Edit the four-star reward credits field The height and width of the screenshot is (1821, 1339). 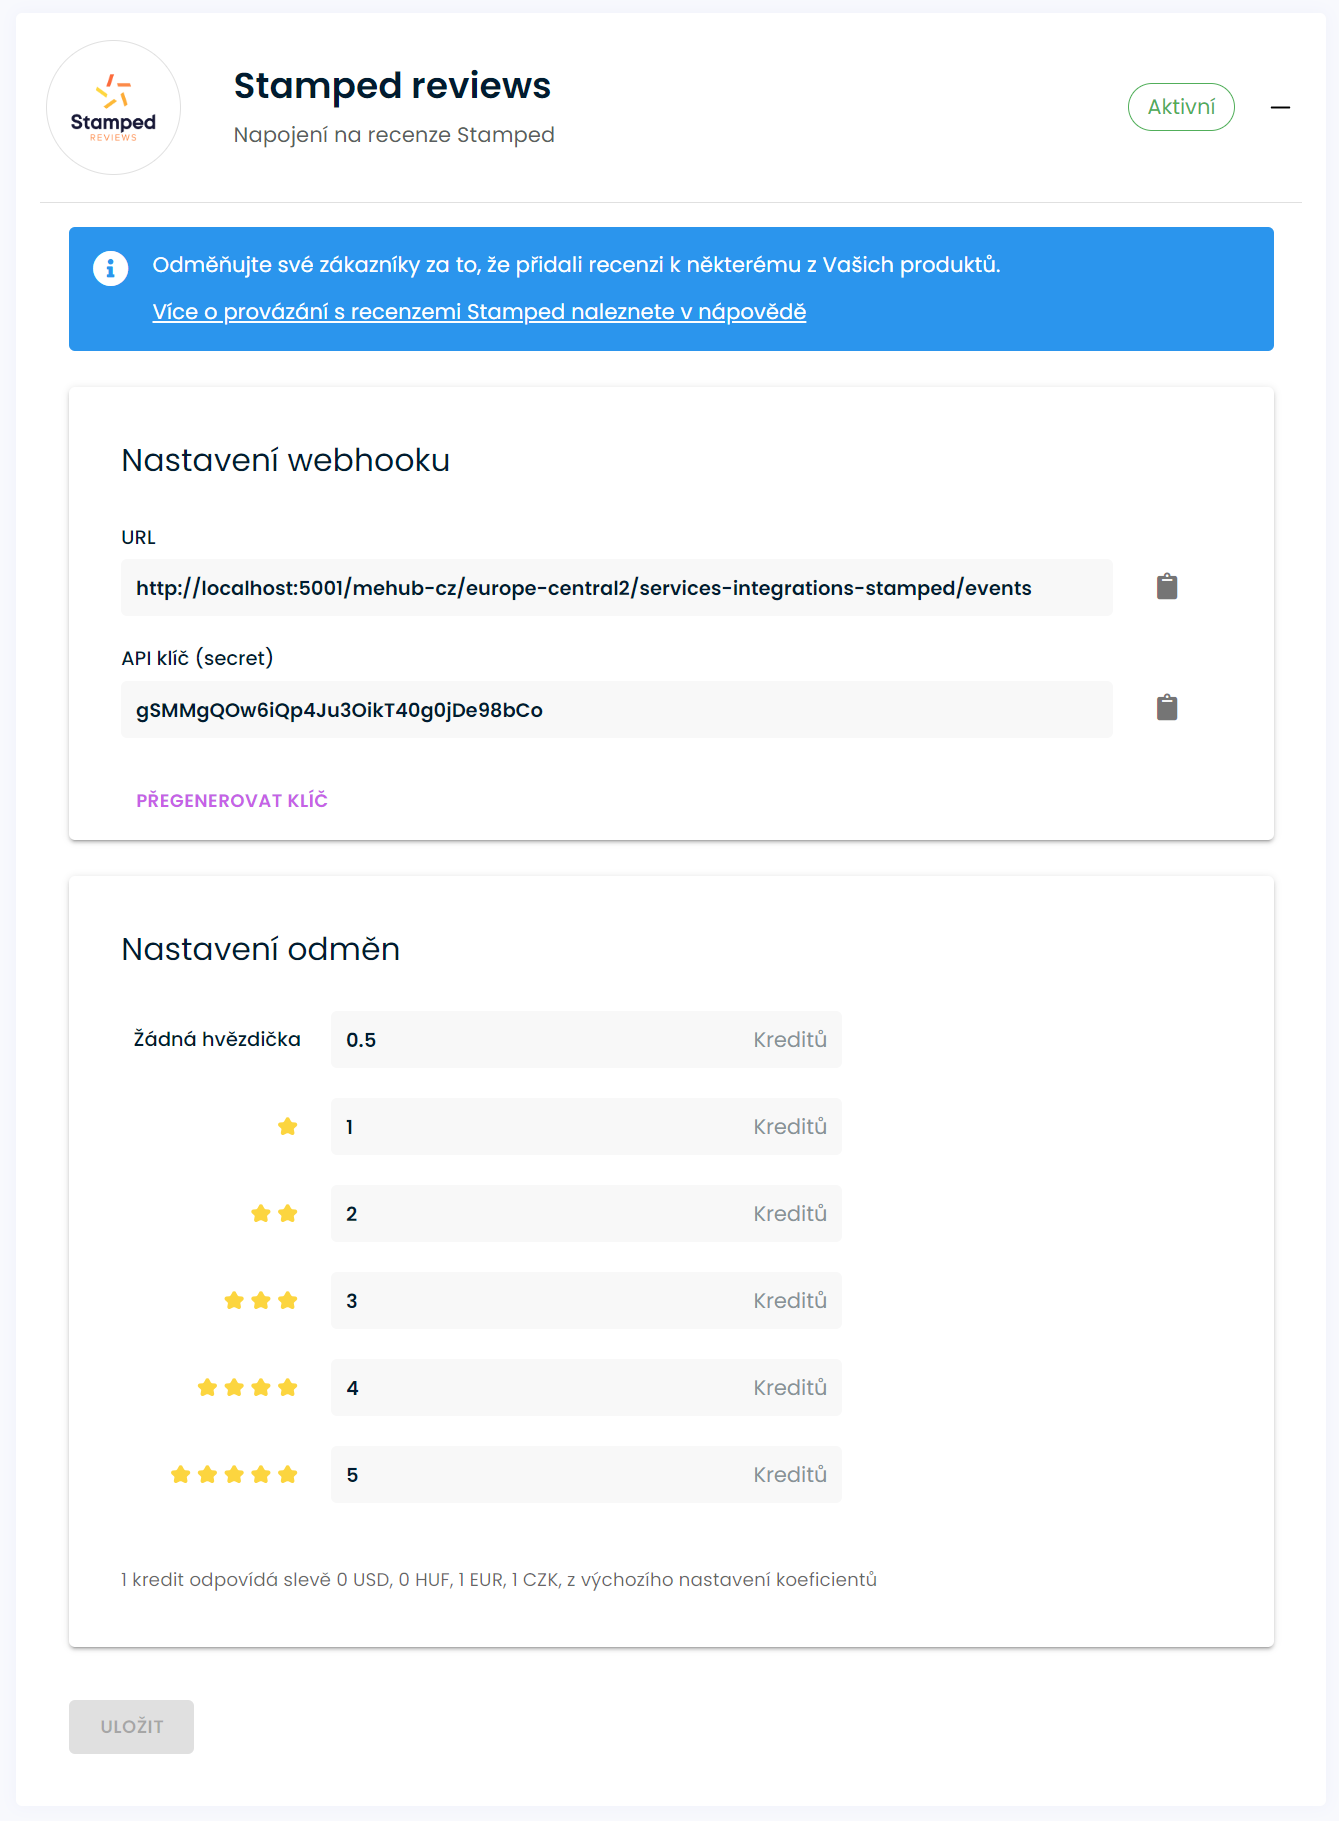540,1388
